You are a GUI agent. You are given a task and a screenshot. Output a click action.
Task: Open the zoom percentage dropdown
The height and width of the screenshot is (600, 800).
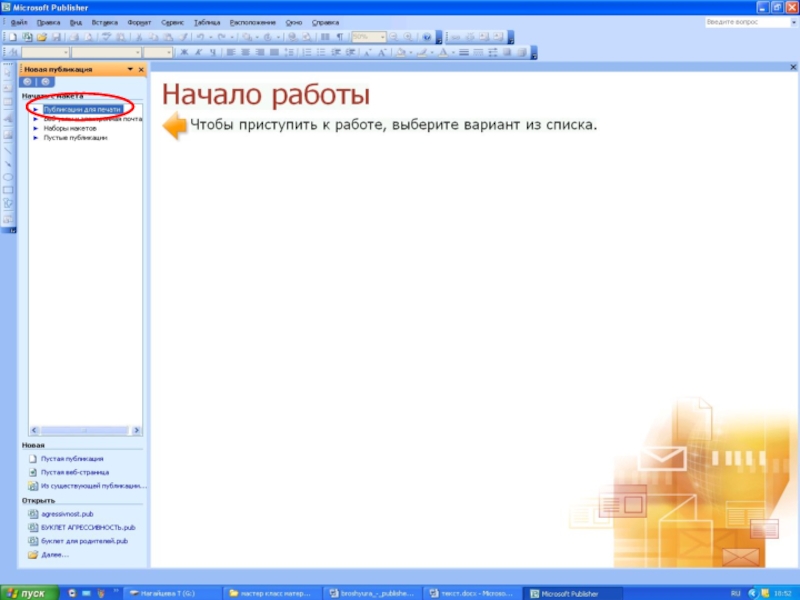382,37
